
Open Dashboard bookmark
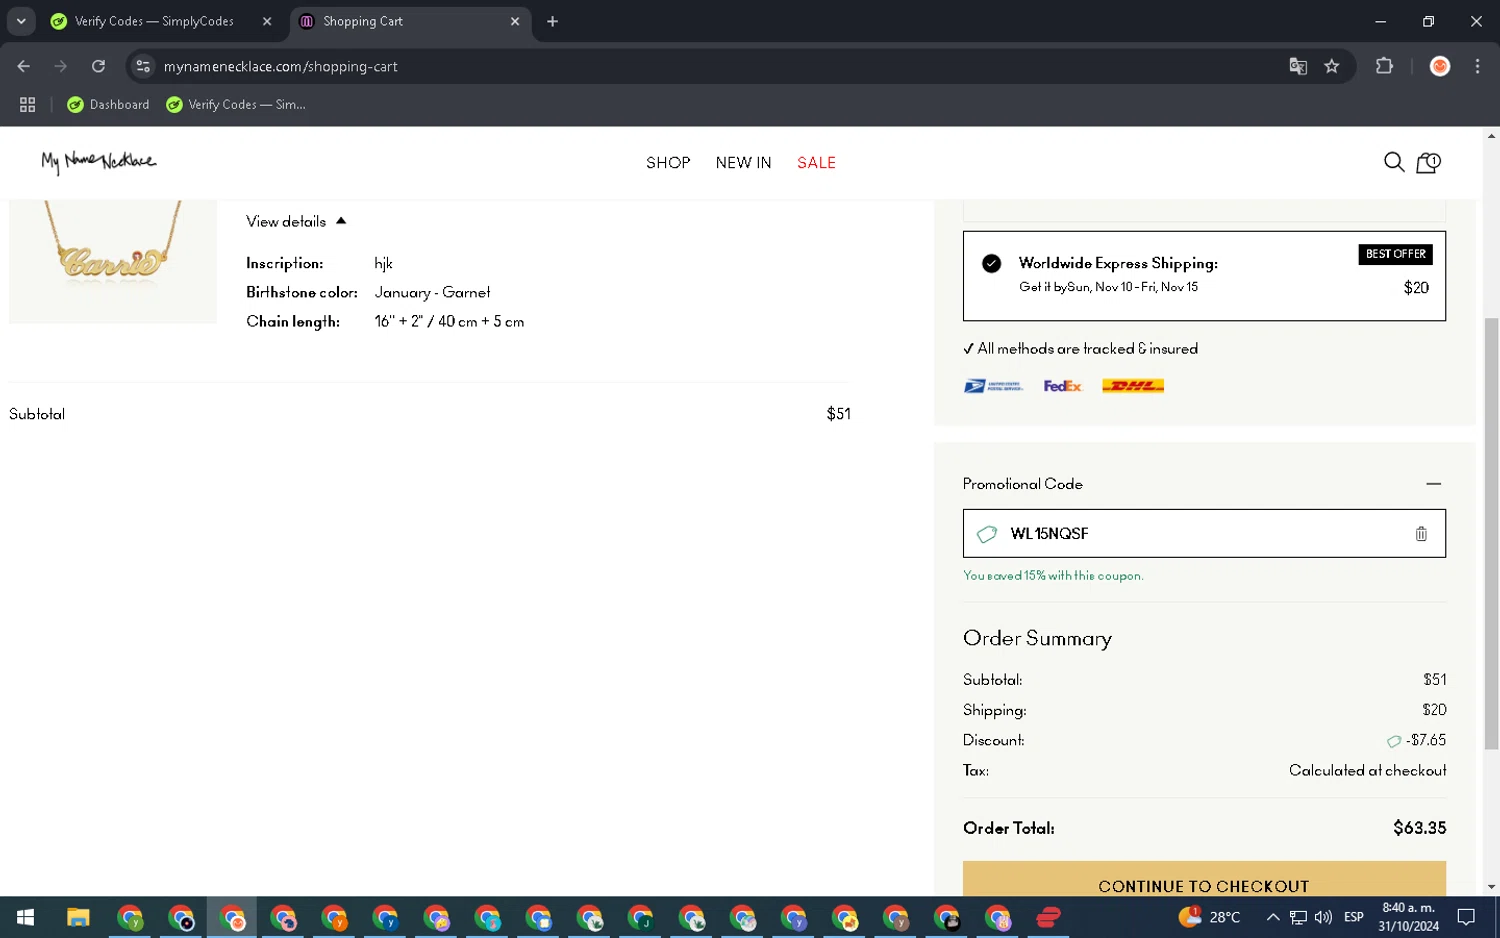tap(108, 104)
